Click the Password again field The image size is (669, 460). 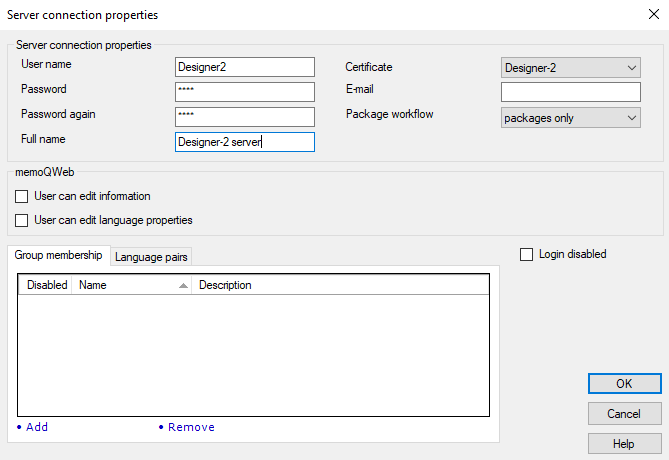(x=244, y=117)
